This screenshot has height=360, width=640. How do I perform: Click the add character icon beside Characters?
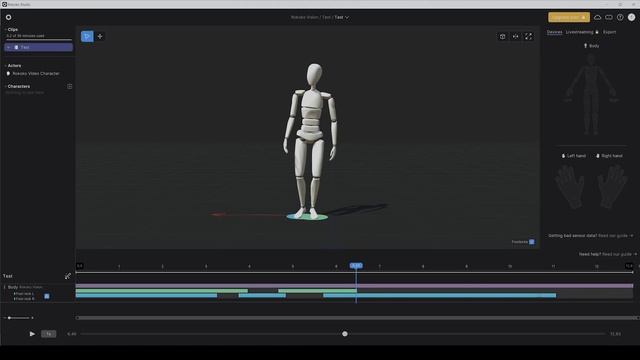coord(70,87)
